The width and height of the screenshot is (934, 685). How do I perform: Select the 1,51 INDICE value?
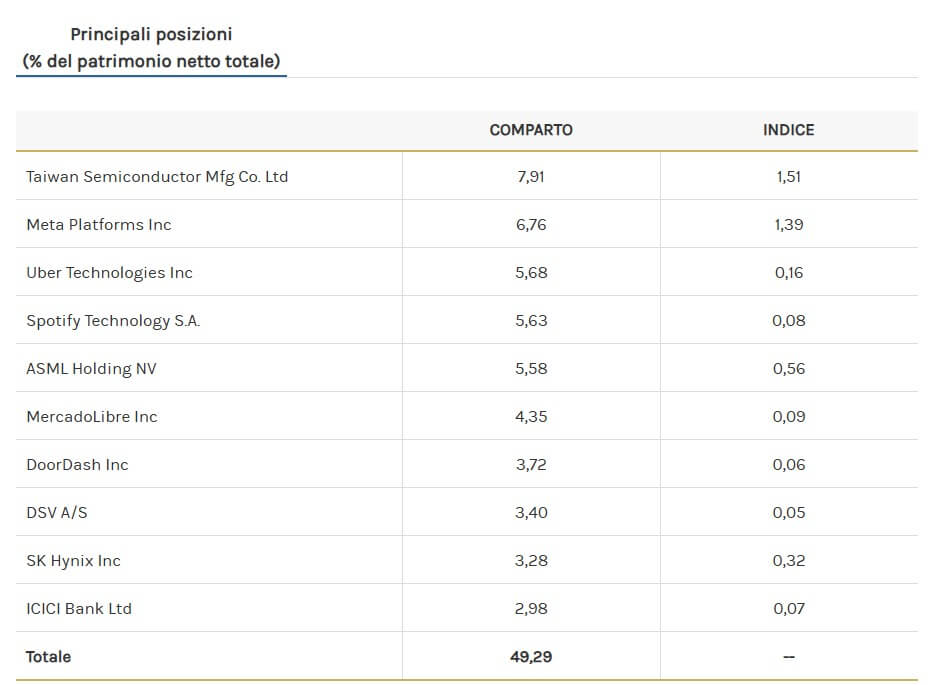coord(789,176)
